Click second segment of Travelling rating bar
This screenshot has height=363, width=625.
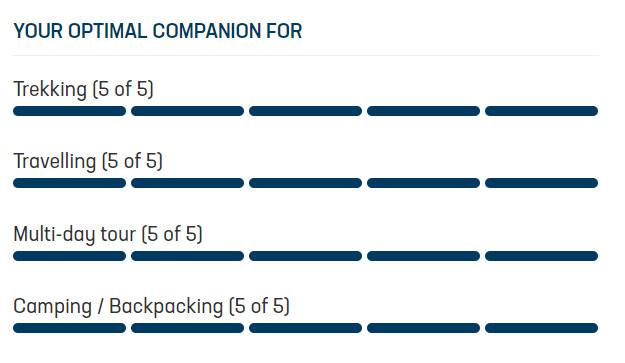pyautogui.click(x=187, y=183)
